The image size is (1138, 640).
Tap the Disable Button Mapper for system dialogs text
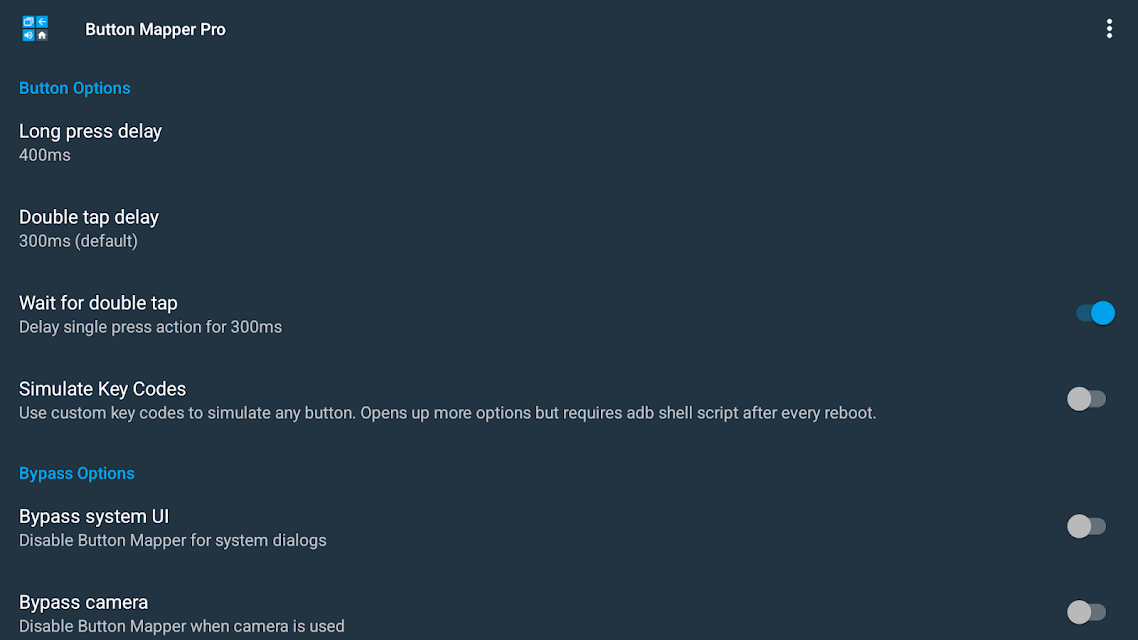(173, 541)
